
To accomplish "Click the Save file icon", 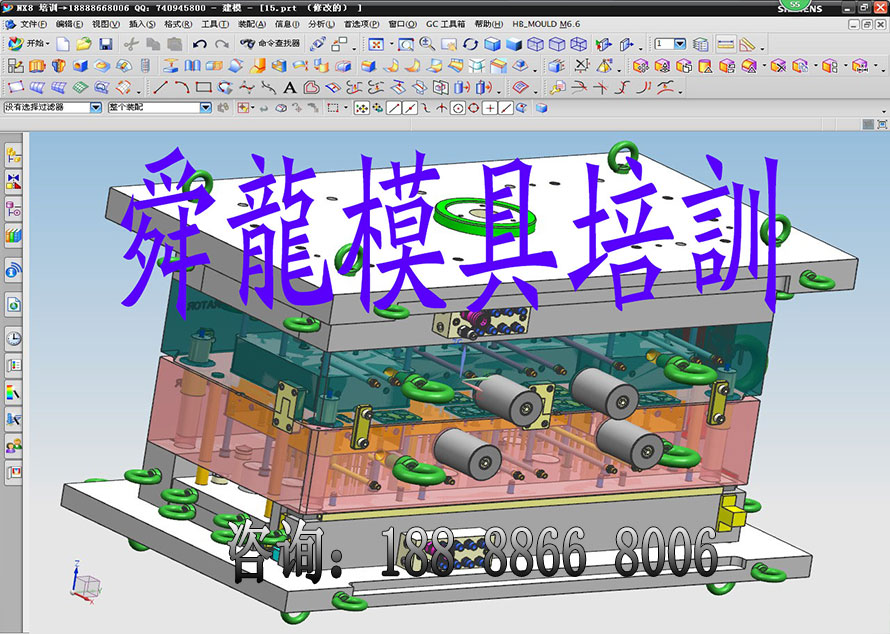I will tap(105, 44).
